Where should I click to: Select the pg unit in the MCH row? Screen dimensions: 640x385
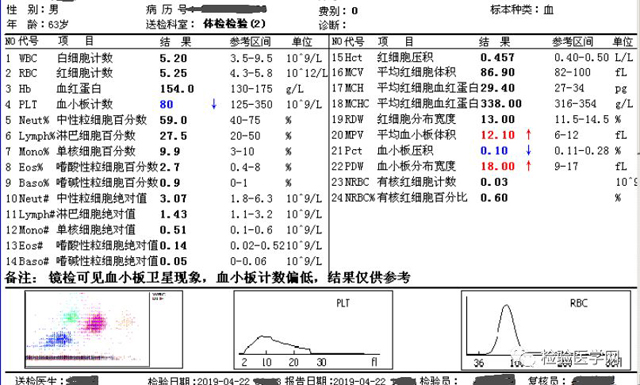tap(620, 89)
